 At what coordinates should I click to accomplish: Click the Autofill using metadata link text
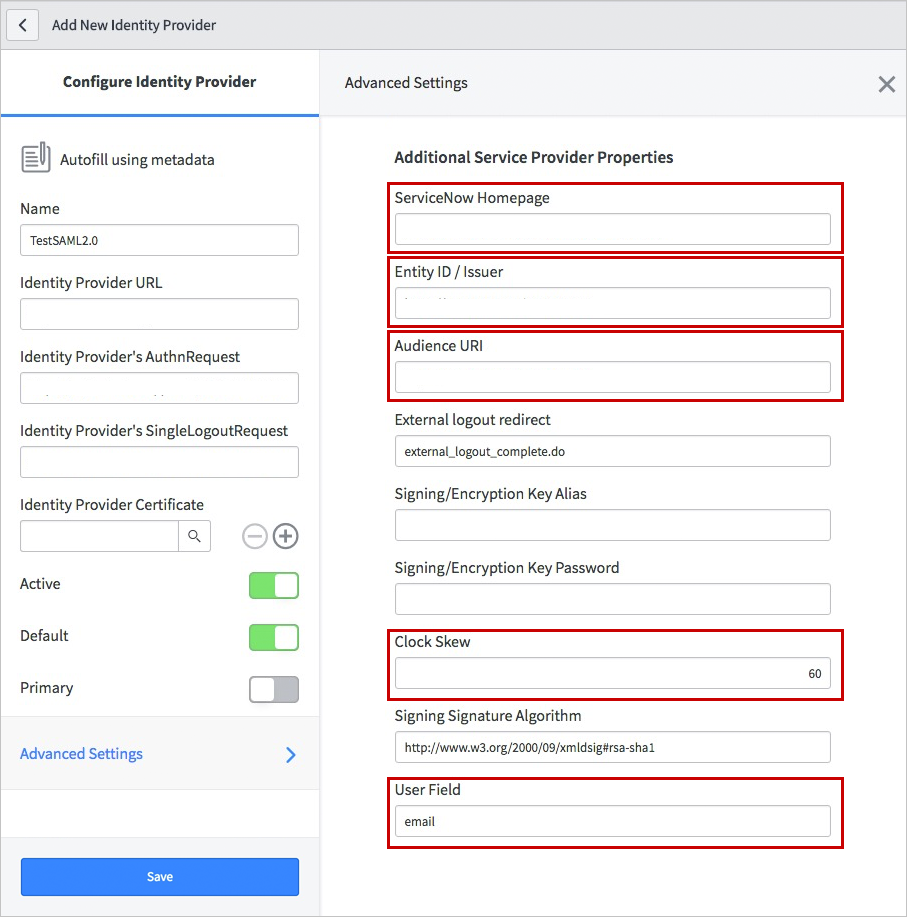137,160
